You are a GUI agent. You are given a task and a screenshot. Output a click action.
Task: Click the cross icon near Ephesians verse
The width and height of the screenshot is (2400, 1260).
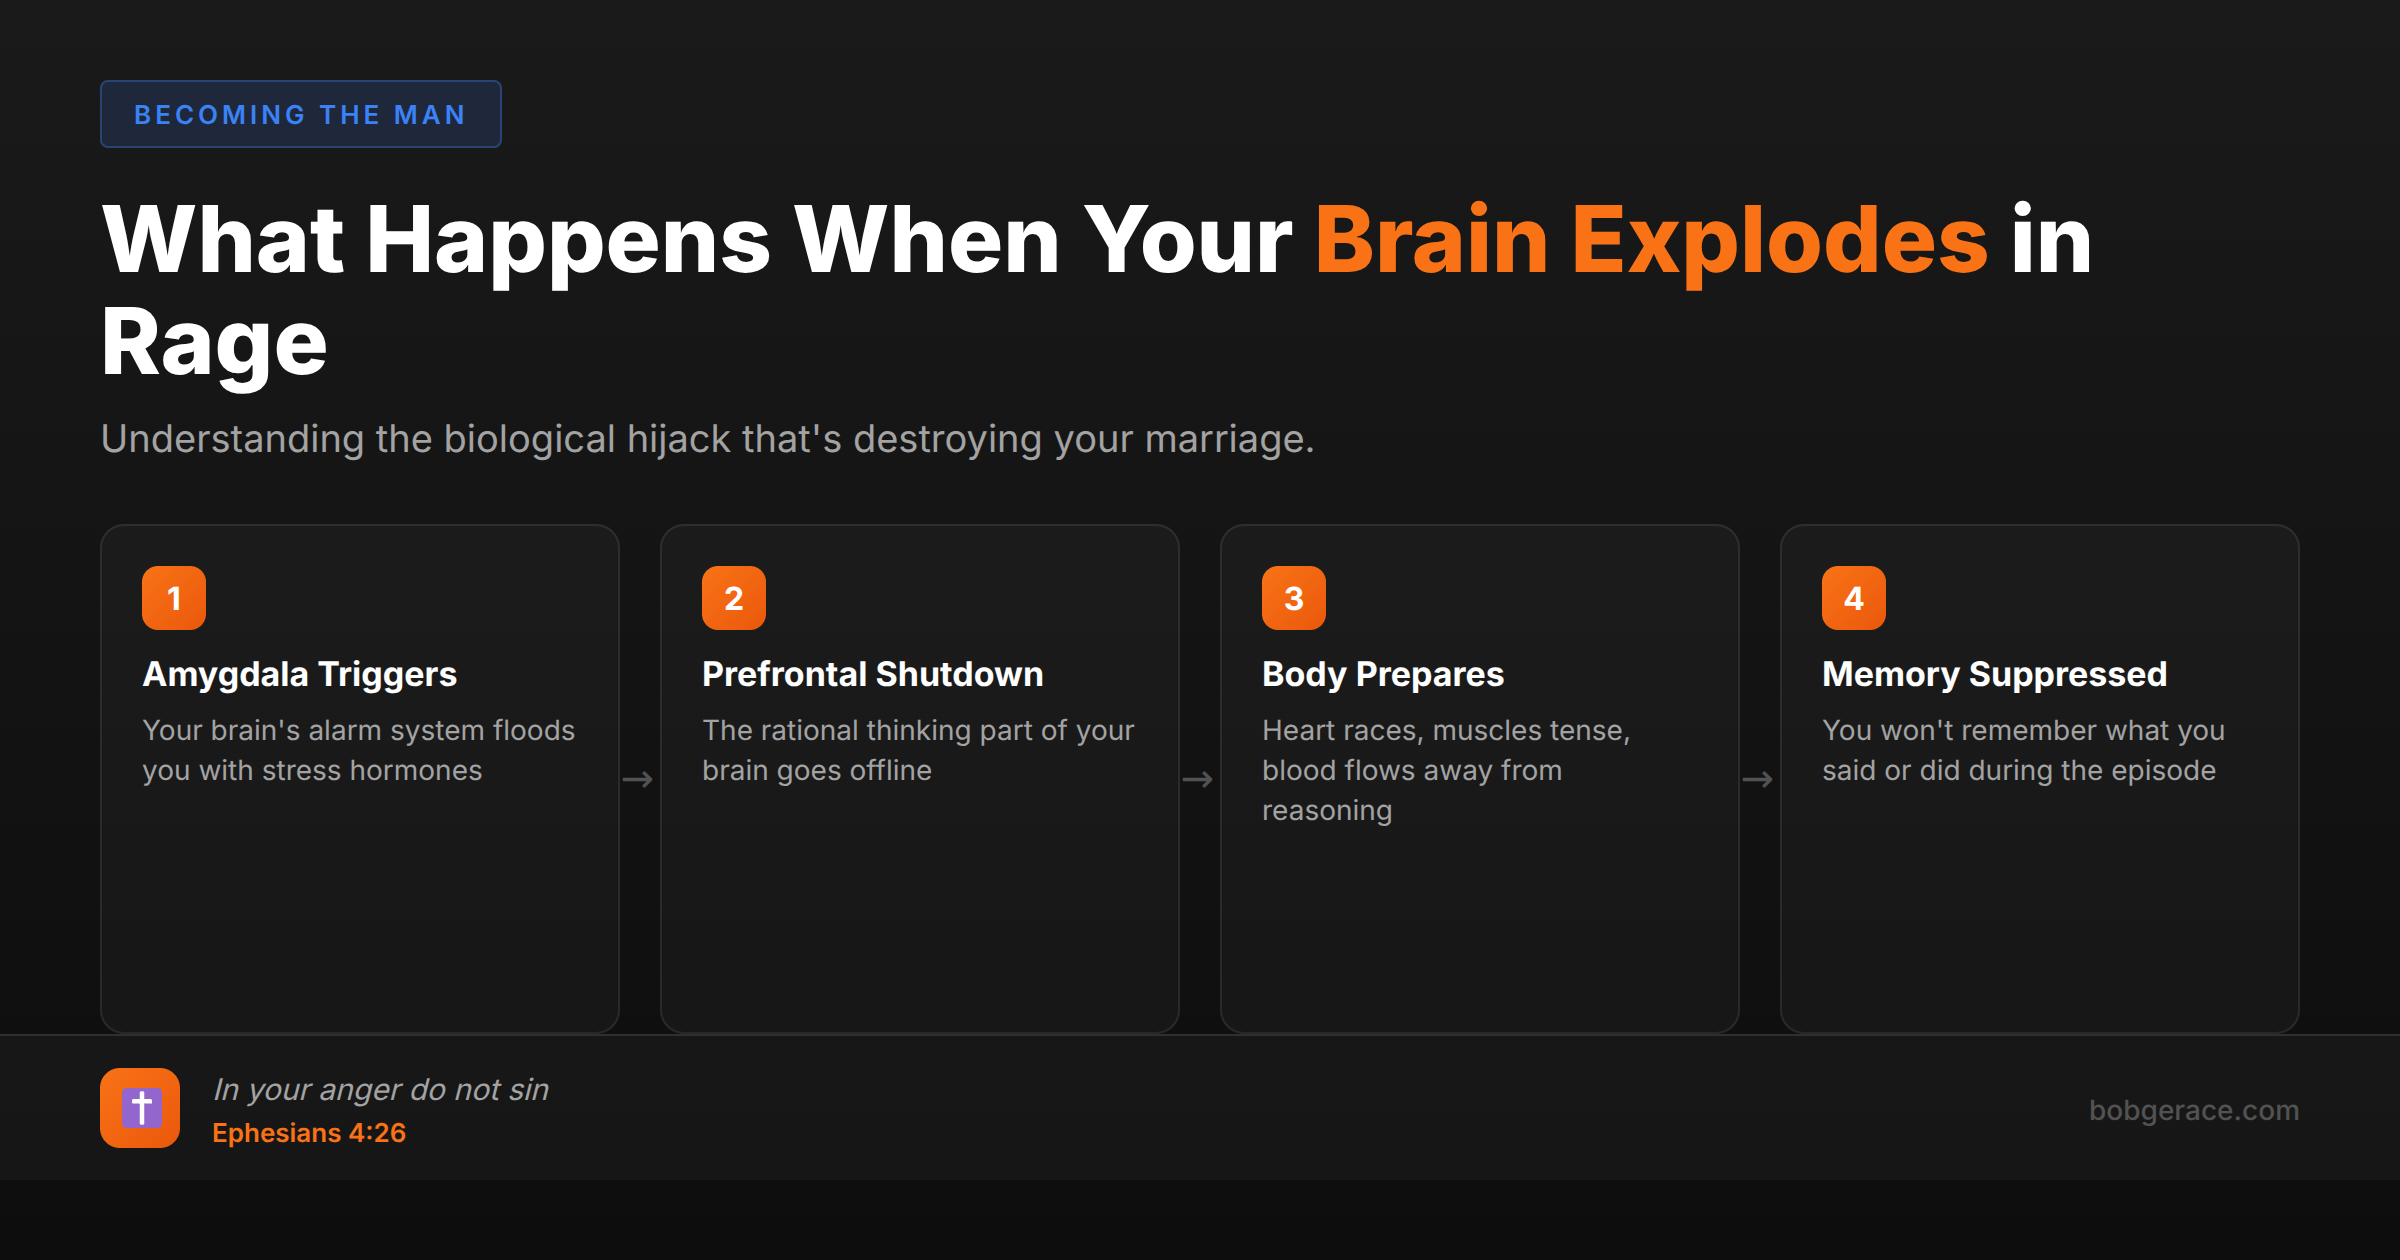(140, 1108)
